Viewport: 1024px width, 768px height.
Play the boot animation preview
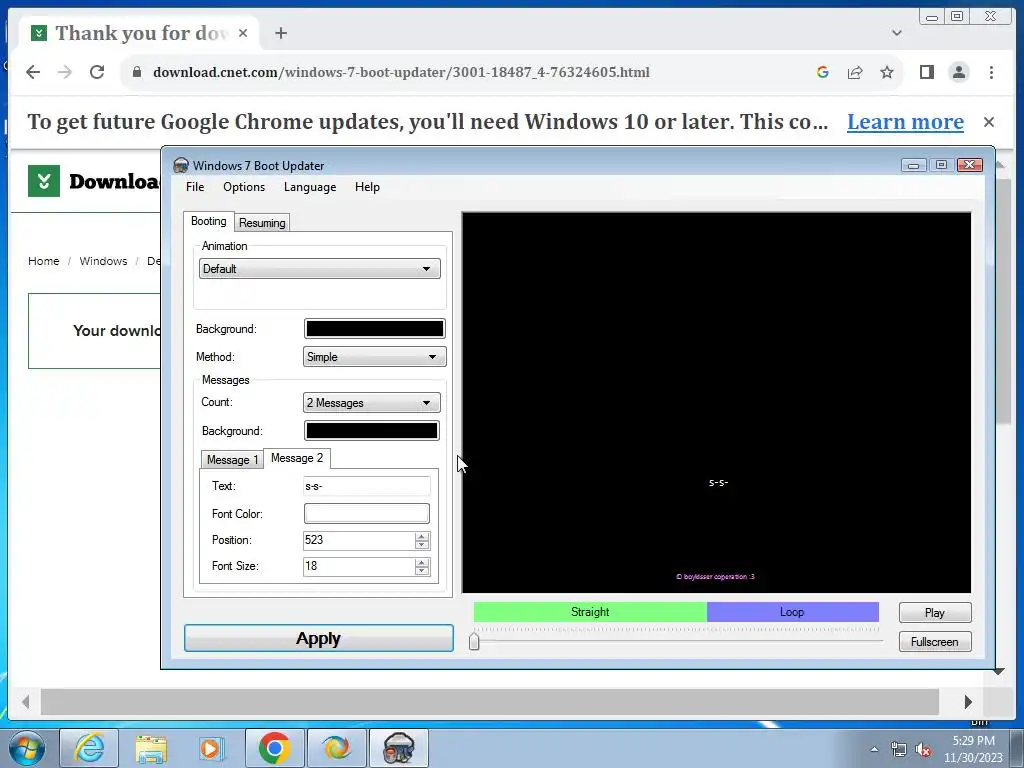tap(935, 613)
